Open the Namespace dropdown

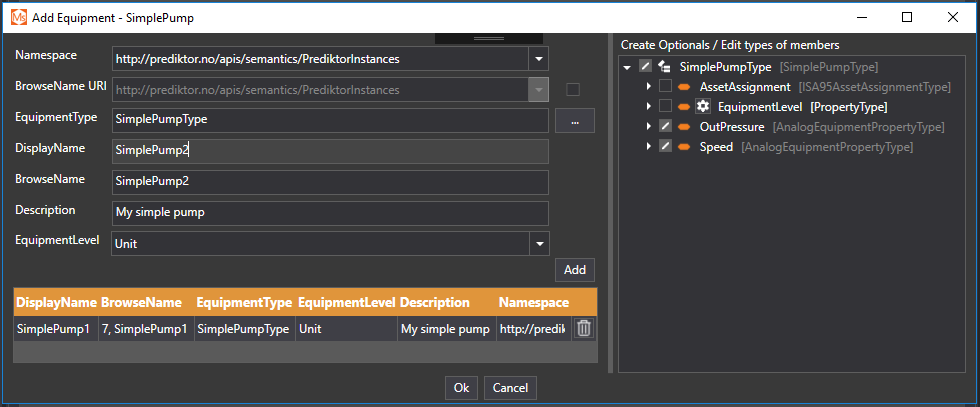point(539,59)
